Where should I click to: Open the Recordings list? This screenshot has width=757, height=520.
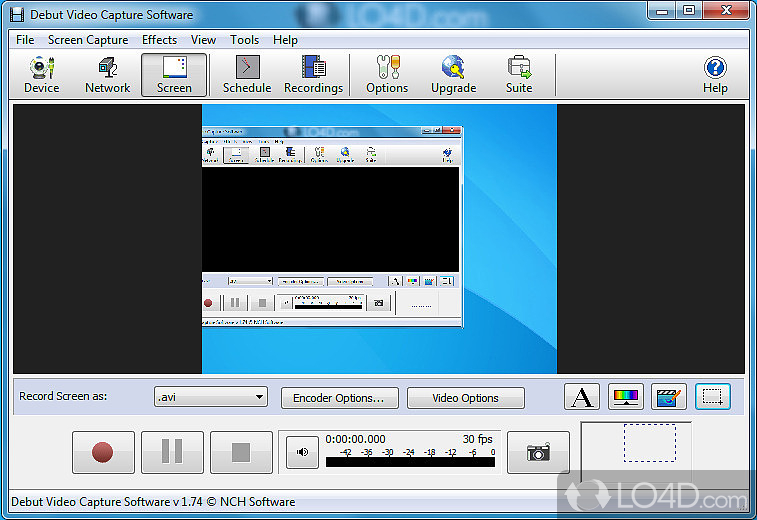313,75
